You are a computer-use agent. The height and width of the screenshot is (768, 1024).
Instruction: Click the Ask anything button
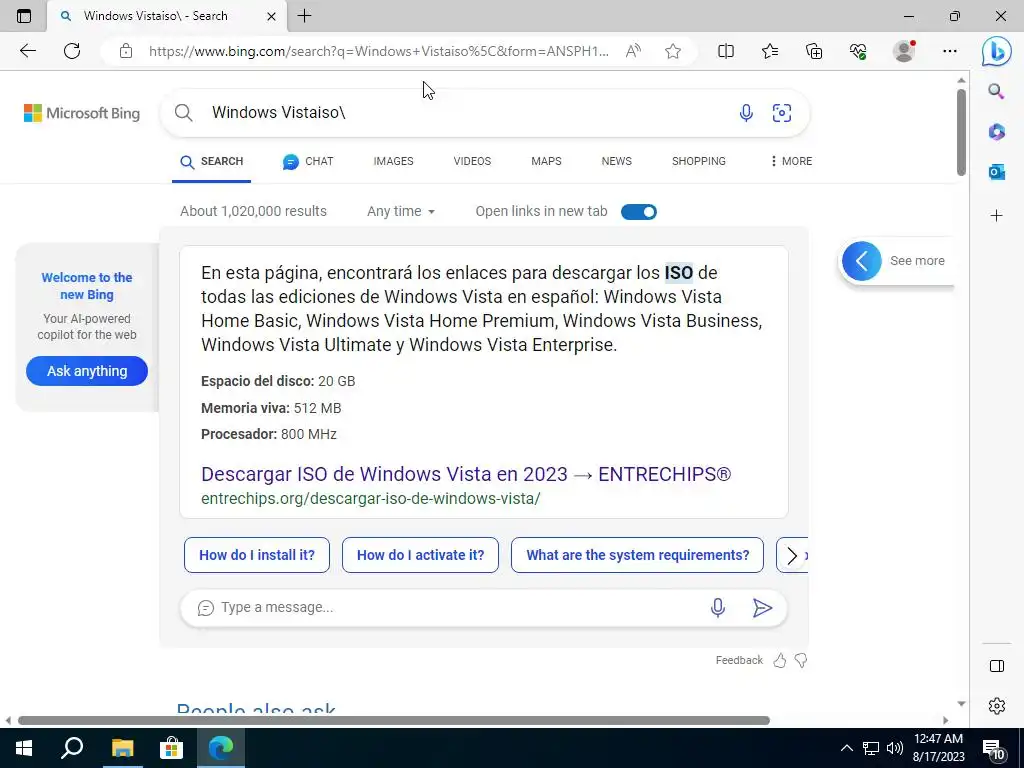(87, 371)
